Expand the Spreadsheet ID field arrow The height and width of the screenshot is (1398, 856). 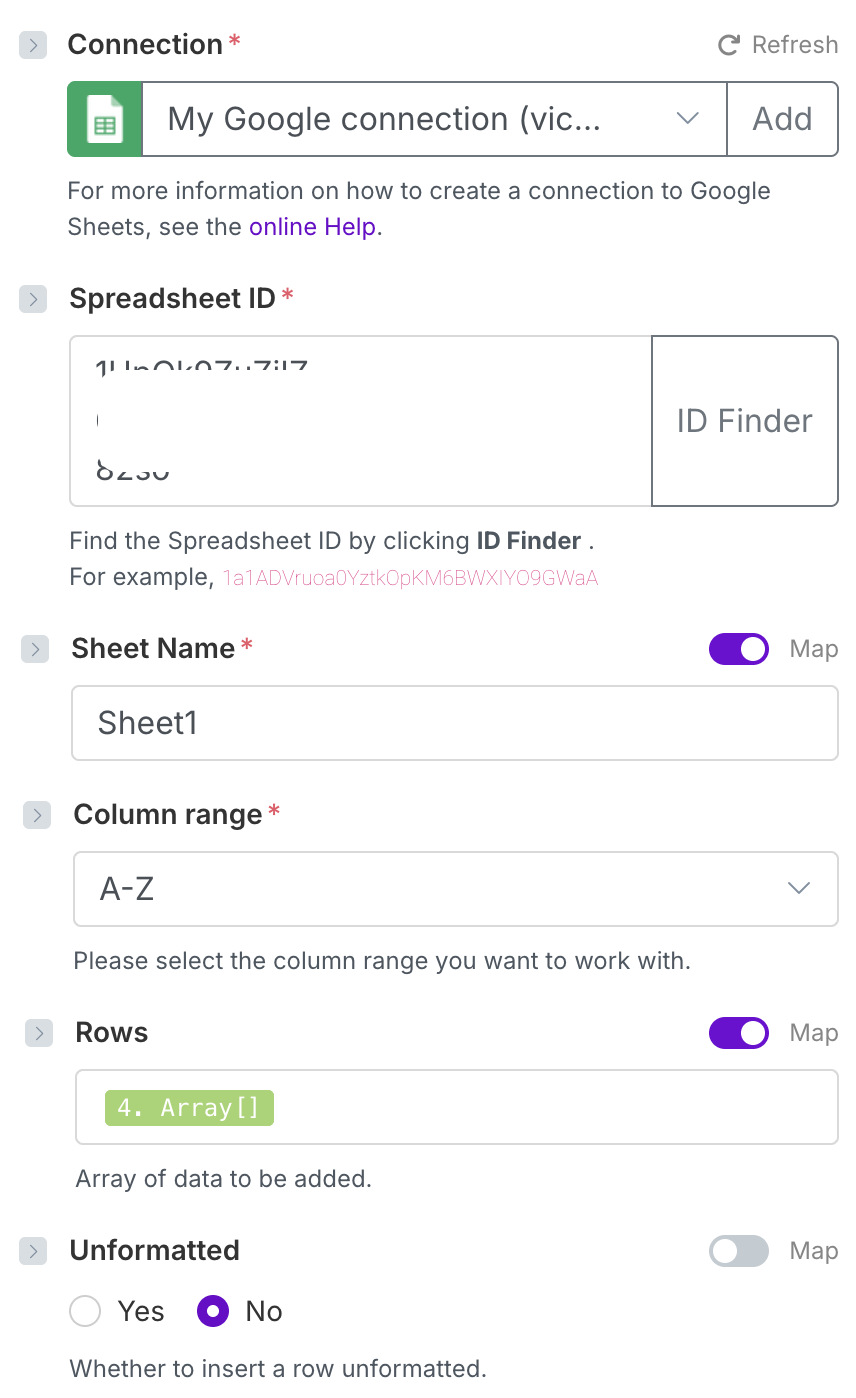pos(33,298)
